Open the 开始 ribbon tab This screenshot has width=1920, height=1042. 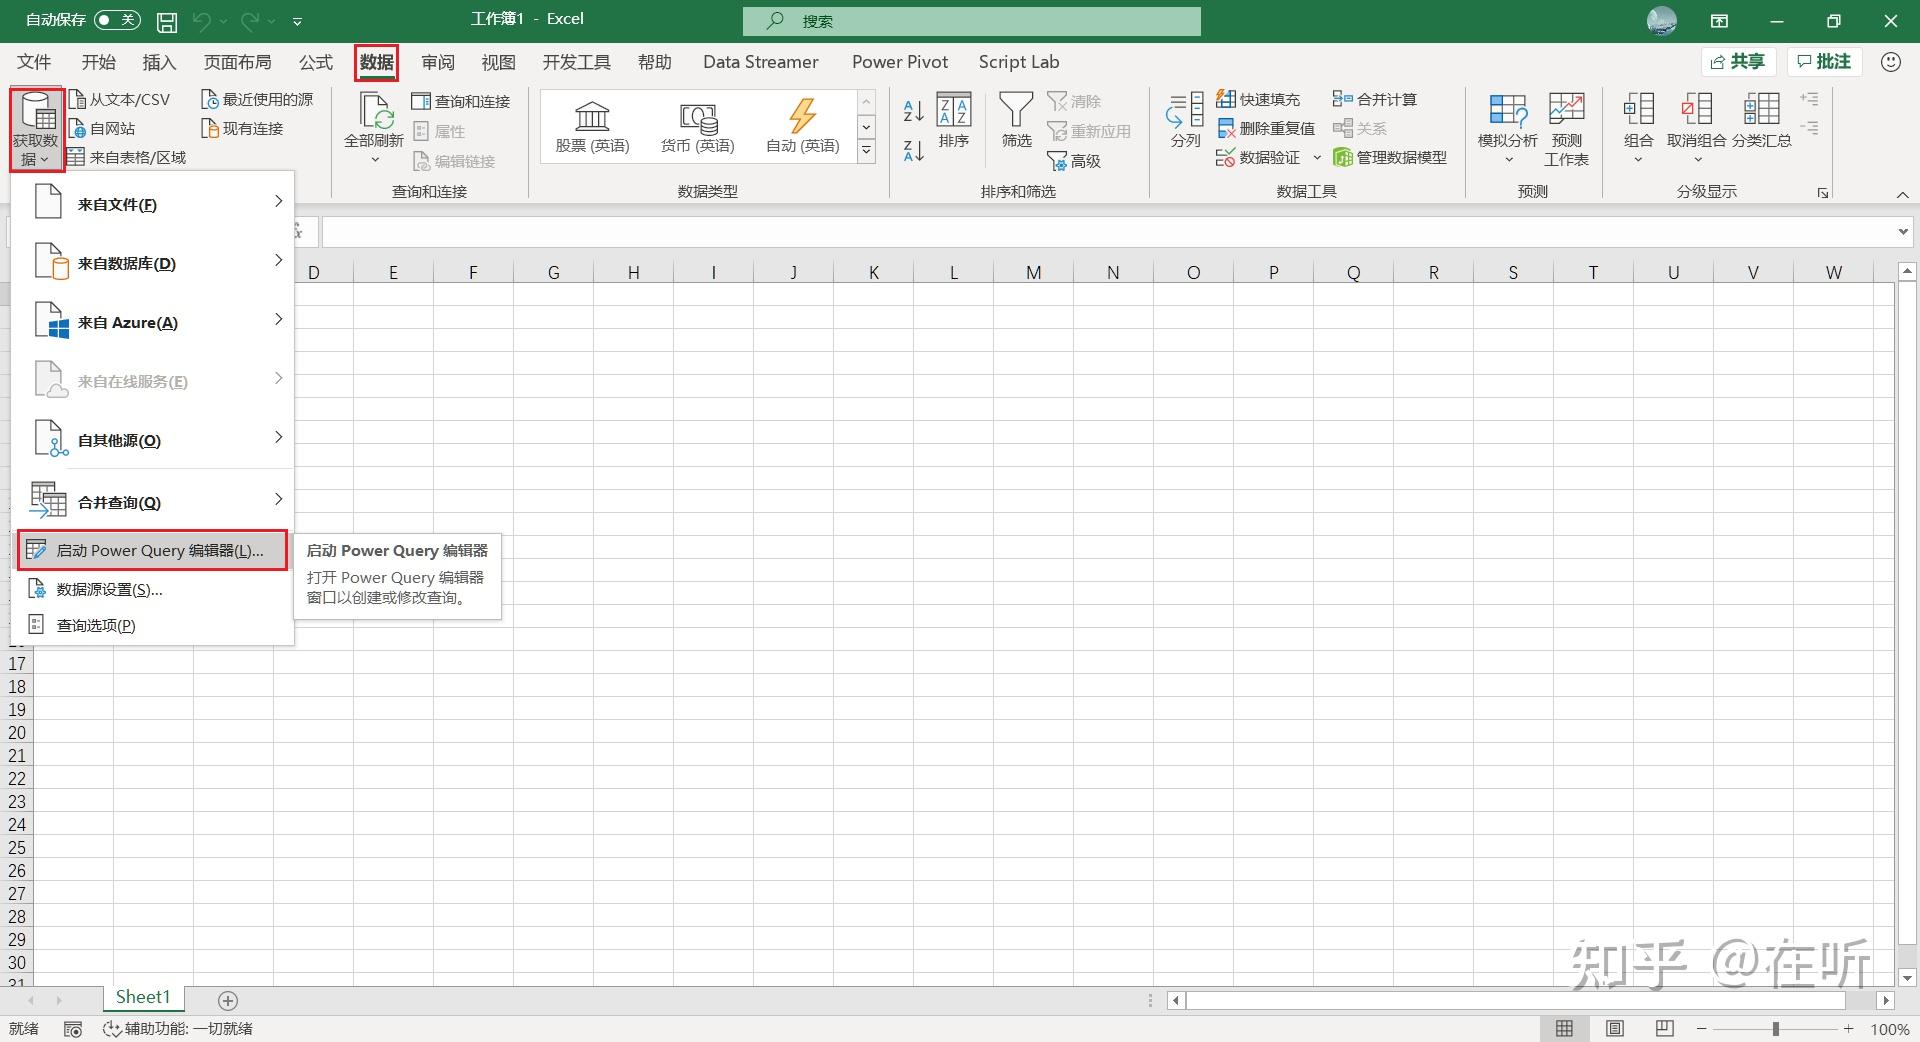click(x=97, y=61)
